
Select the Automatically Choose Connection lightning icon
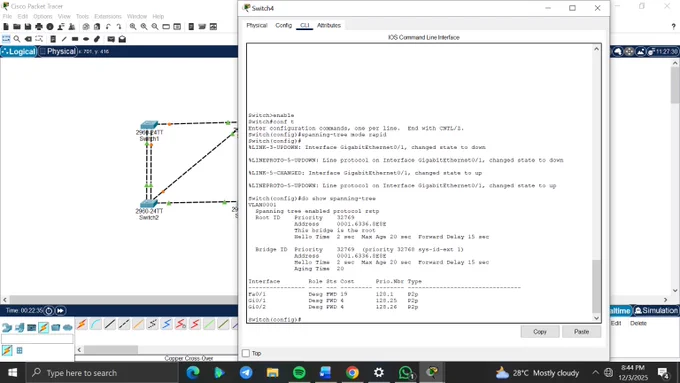click(x=82, y=324)
